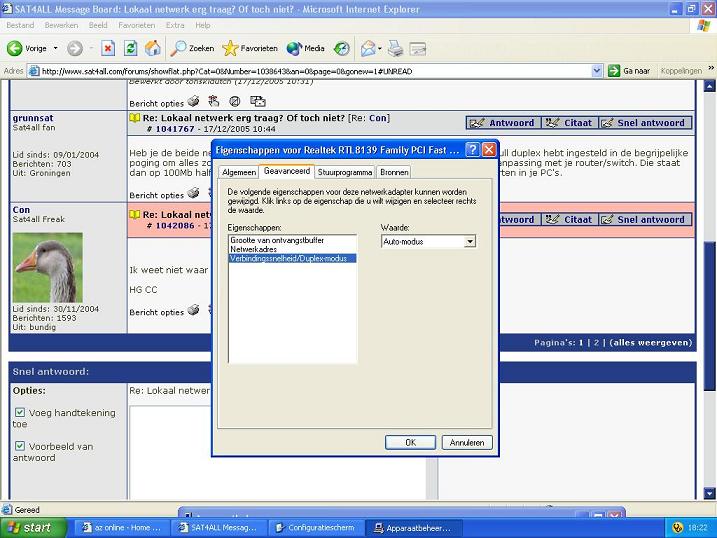Click the forward navigation arrow icon
Viewport: 717px width, 538px height.
click(x=75, y=48)
